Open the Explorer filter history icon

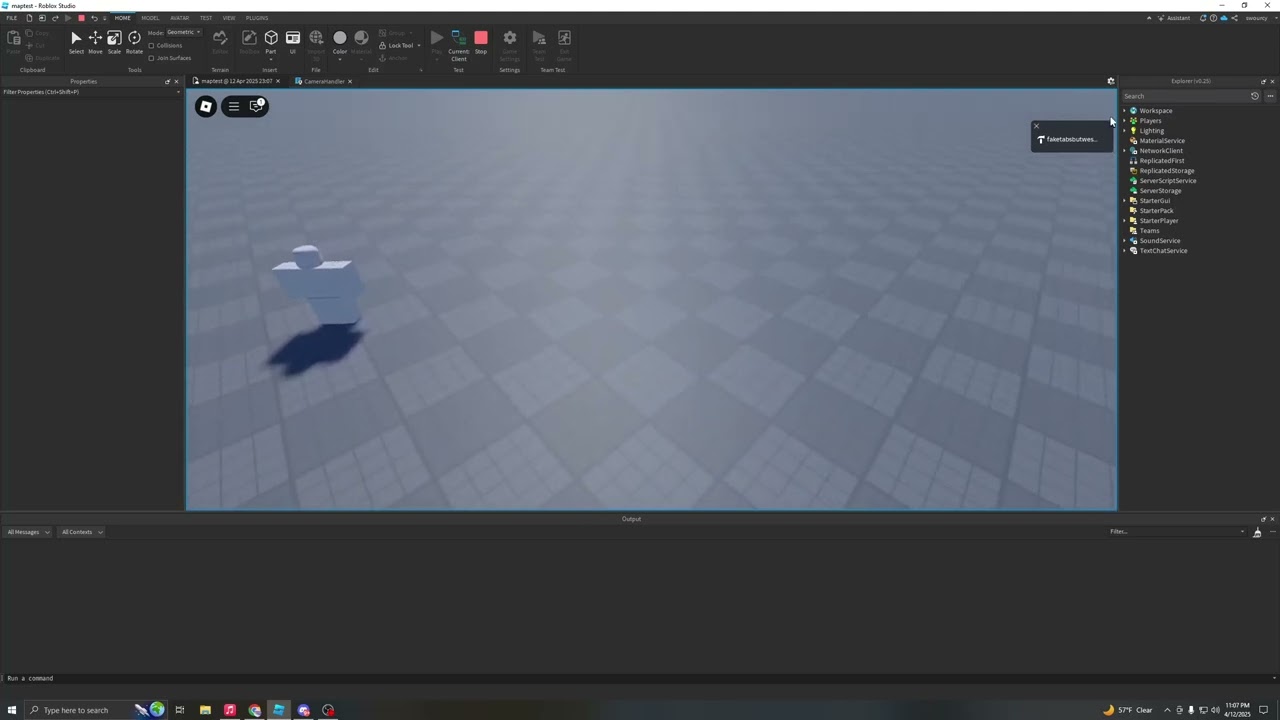(x=1255, y=96)
